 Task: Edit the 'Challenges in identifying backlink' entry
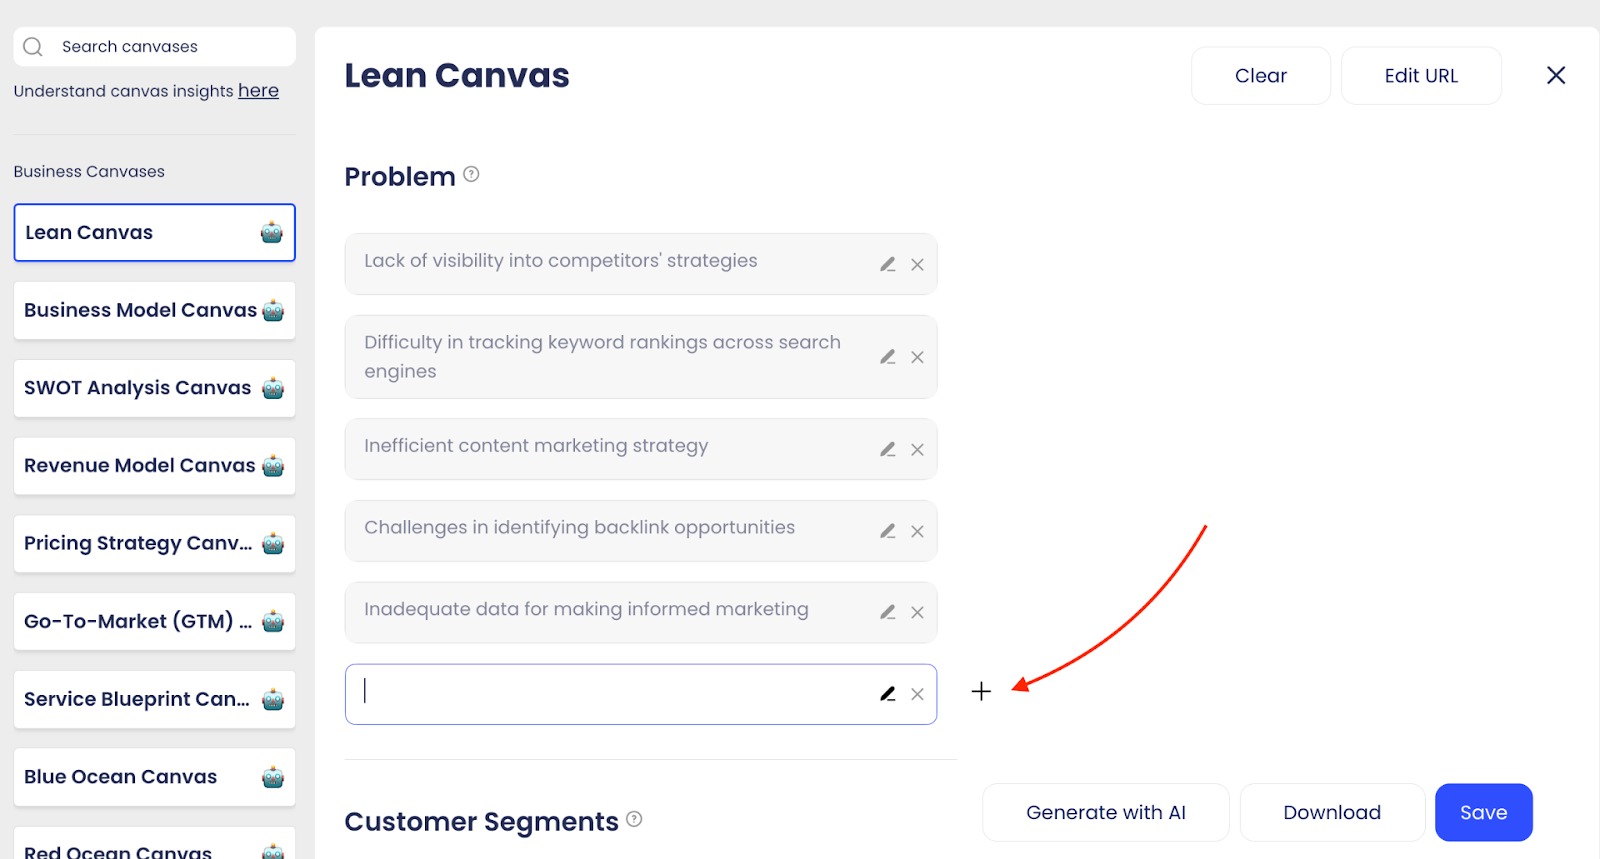[887, 531]
